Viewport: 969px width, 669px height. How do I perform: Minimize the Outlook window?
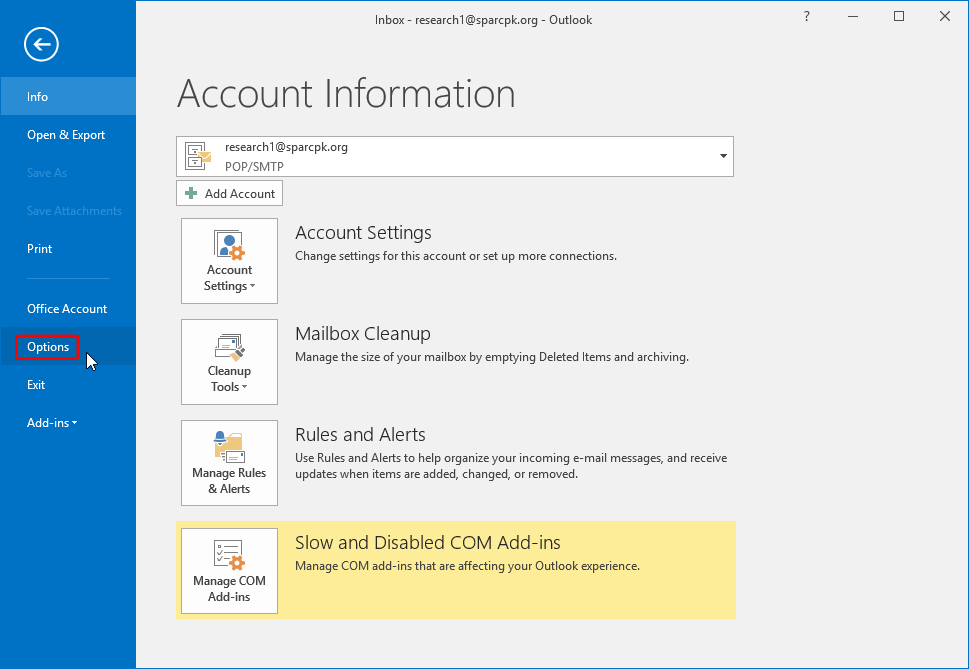pyautogui.click(x=853, y=16)
